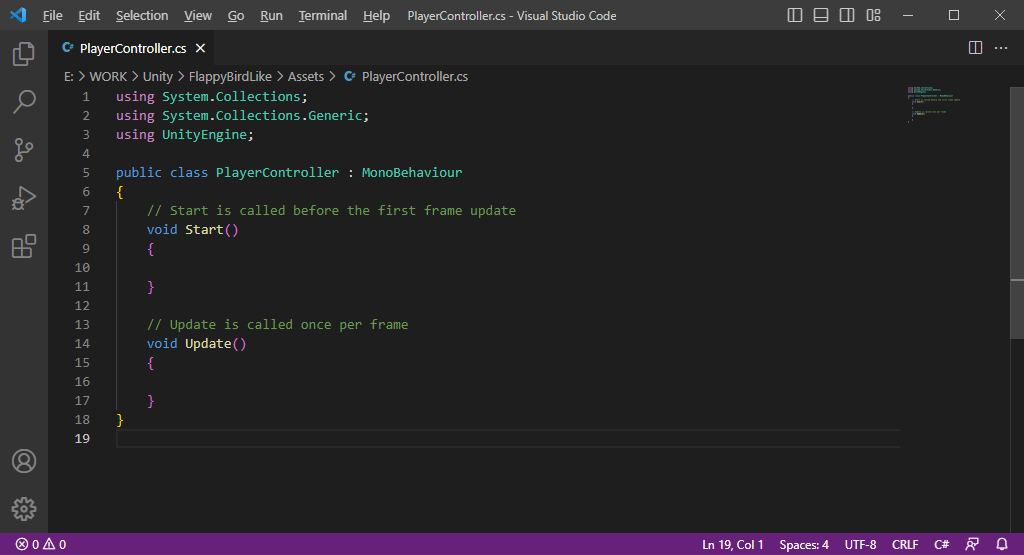Click the Start method name

click(x=204, y=229)
